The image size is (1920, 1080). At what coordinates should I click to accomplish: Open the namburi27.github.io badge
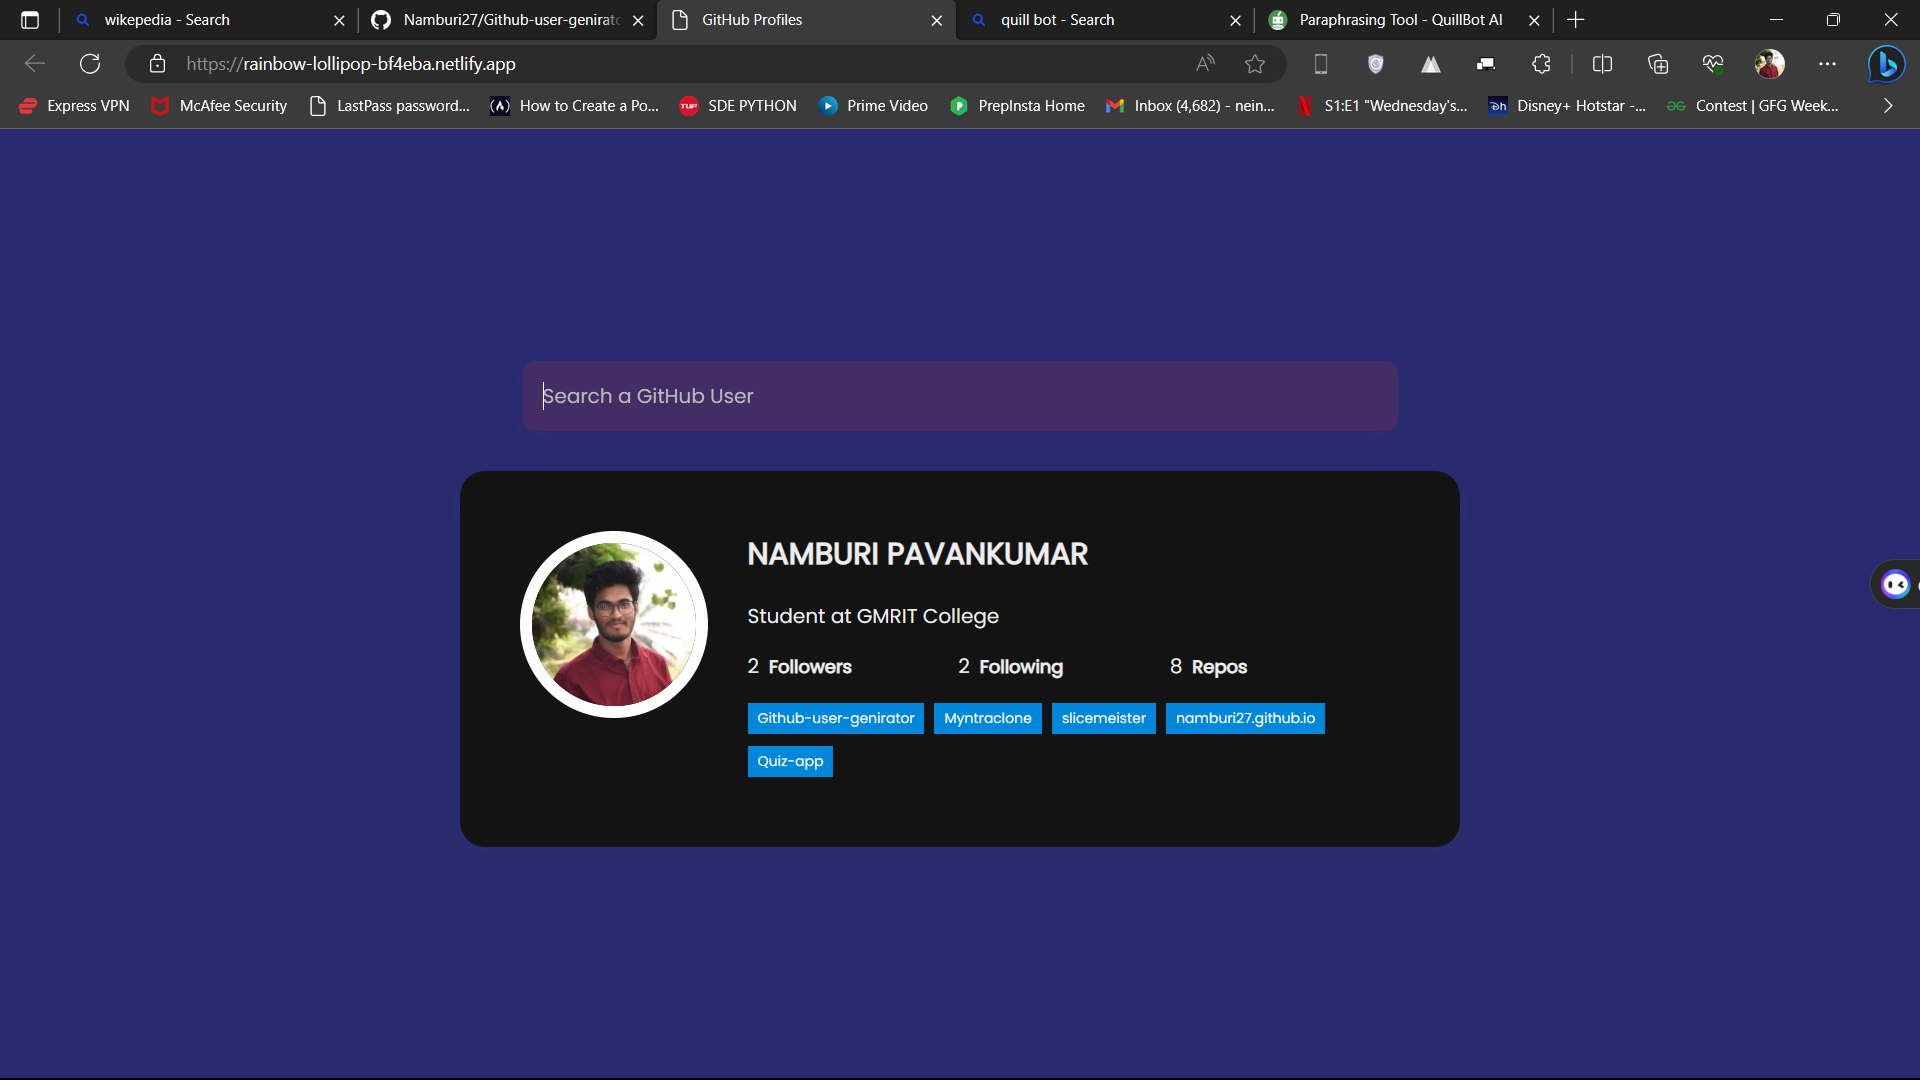coord(1244,718)
